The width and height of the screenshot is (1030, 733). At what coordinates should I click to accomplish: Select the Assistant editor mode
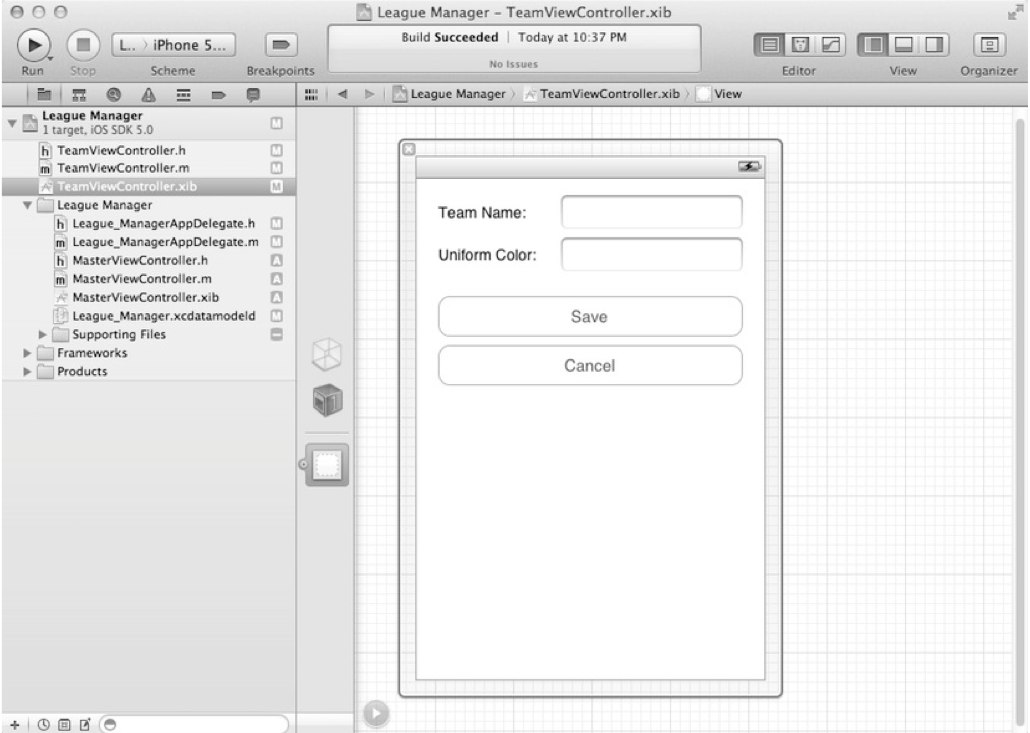point(799,45)
